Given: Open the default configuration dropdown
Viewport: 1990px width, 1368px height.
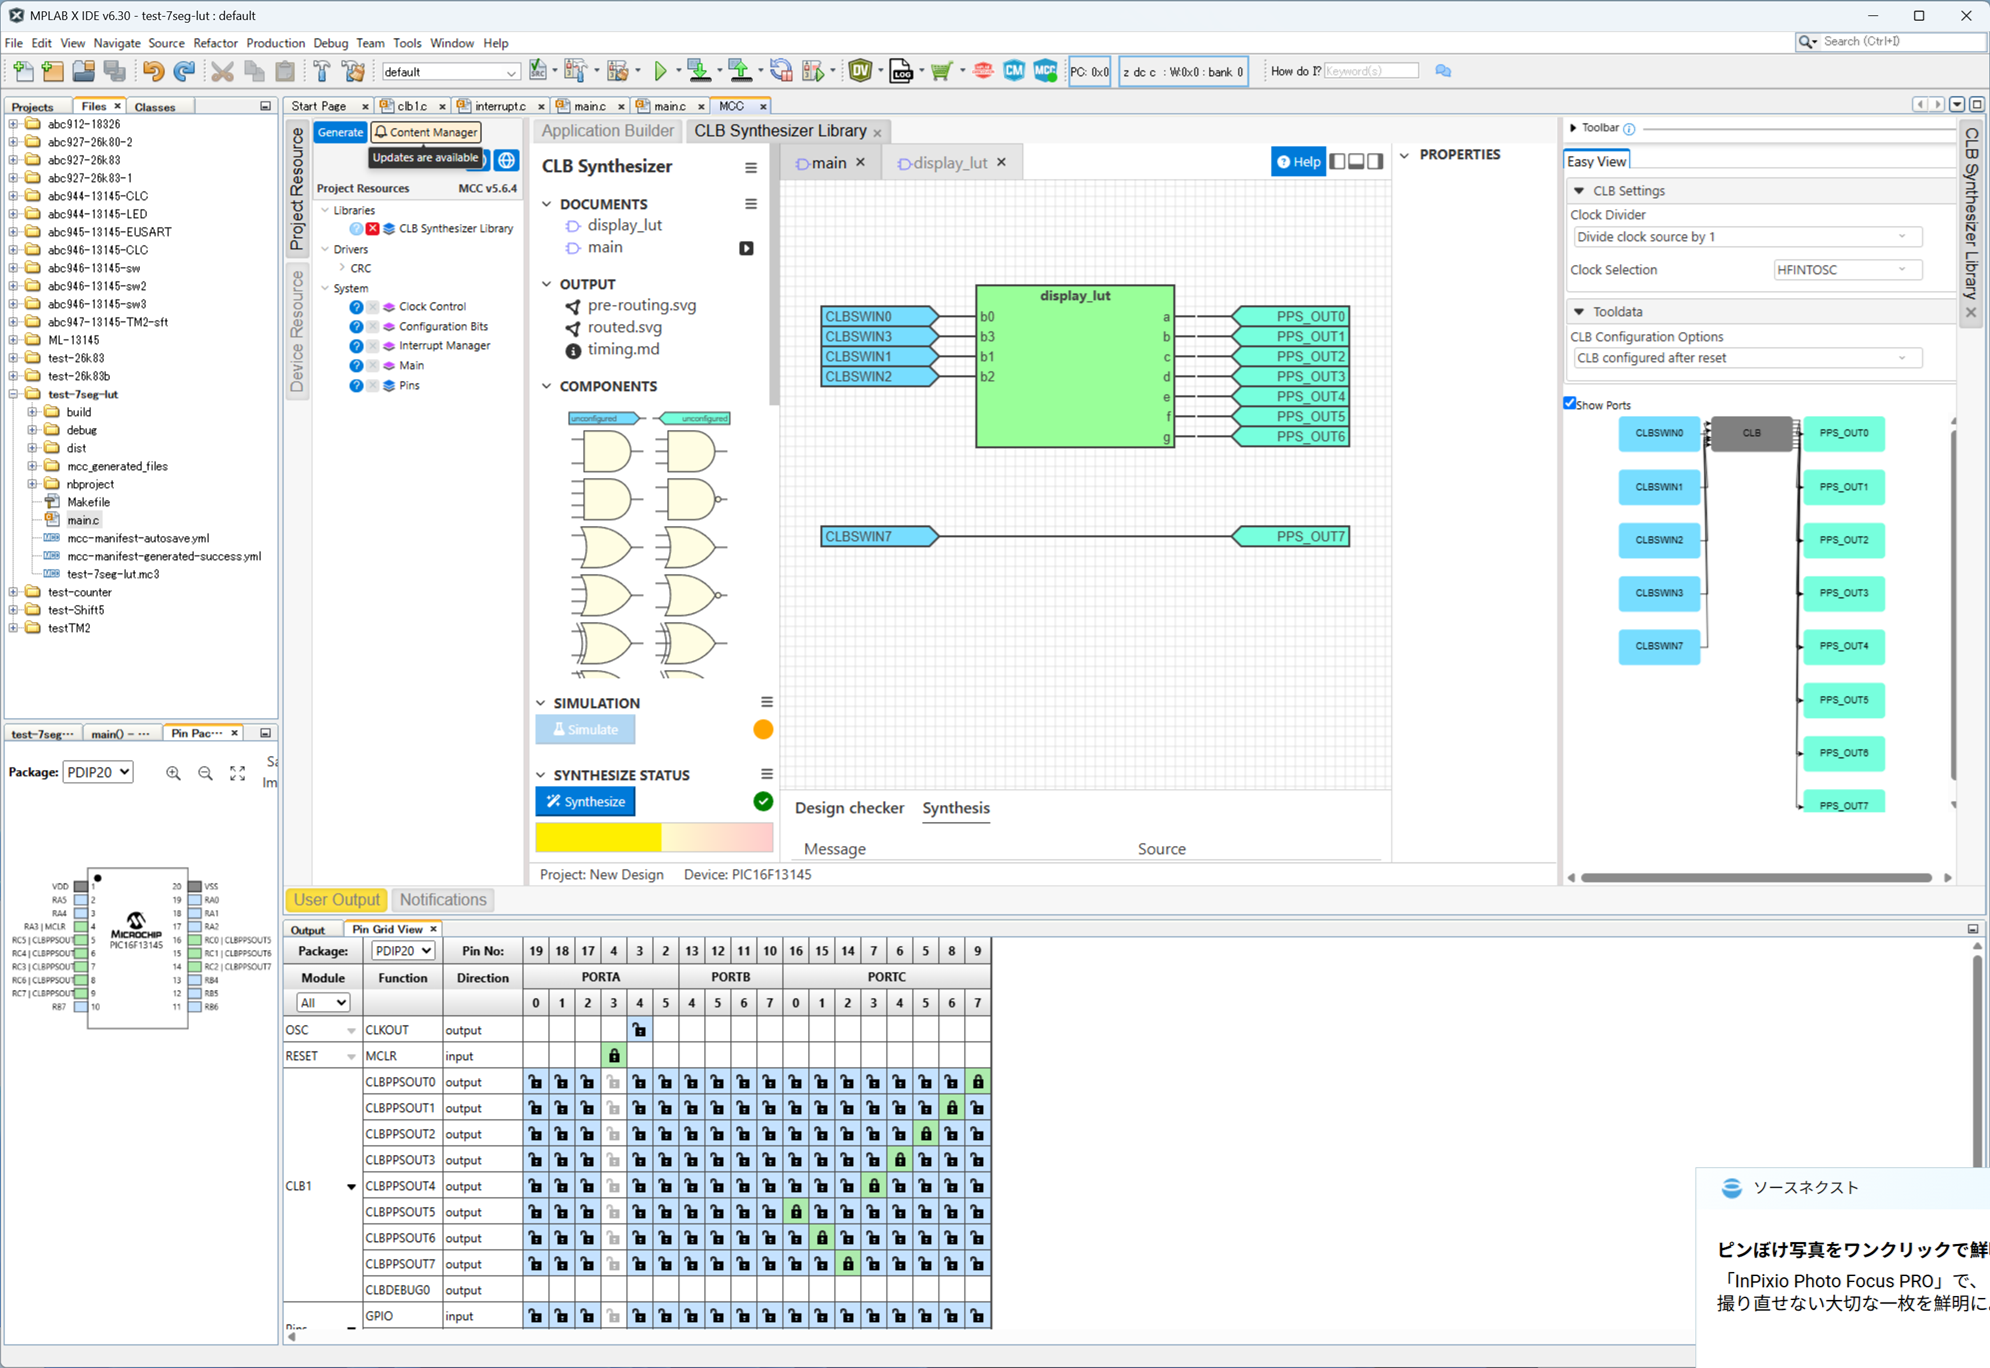Looking at the screenshot, I should [x=450, y=72].
